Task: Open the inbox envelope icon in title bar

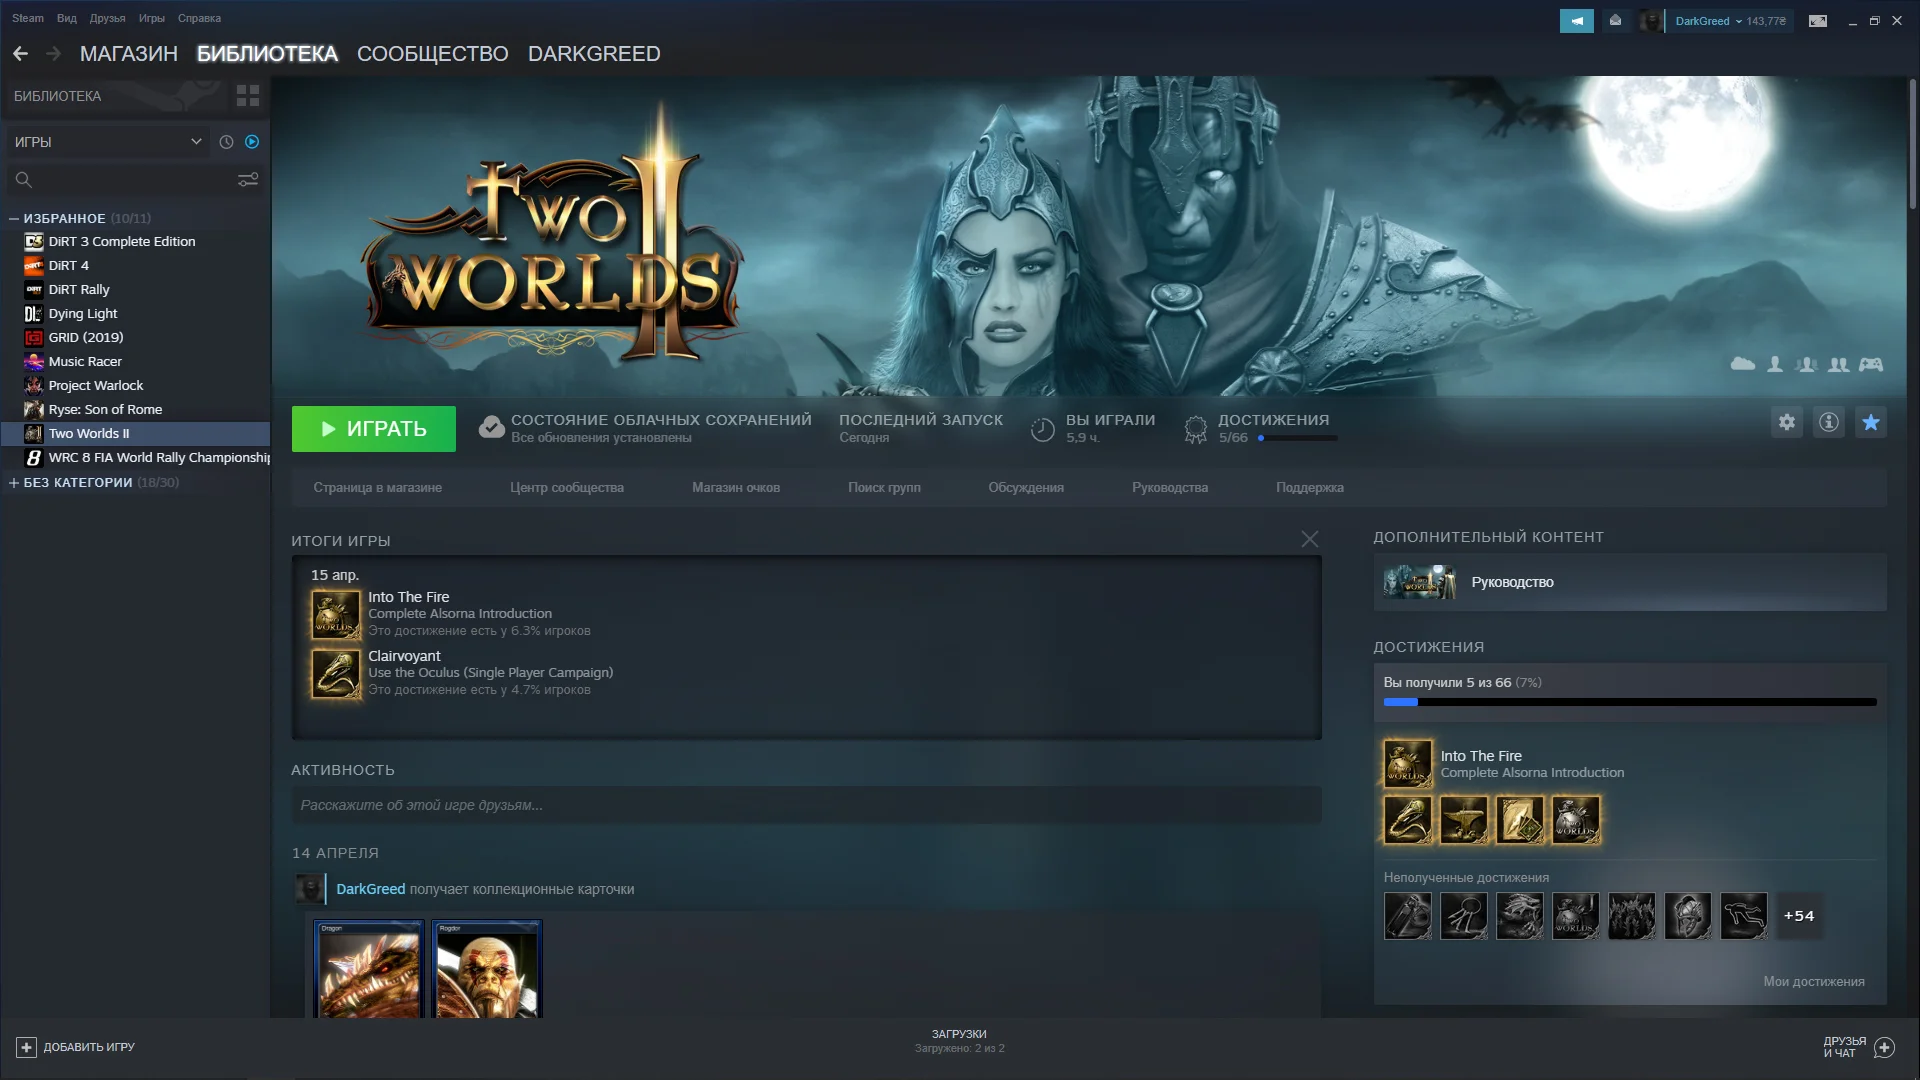Action: click(x=1615, y=21)
